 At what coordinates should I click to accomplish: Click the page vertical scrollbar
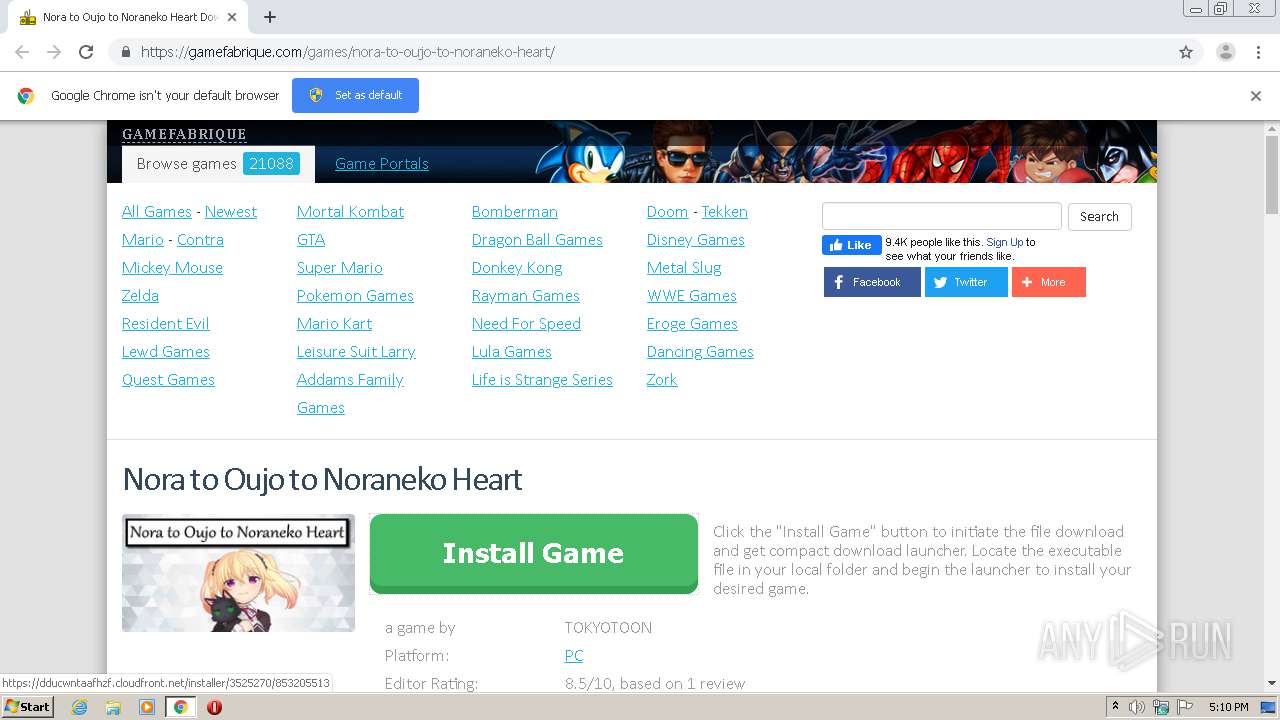pos(1272,176)
